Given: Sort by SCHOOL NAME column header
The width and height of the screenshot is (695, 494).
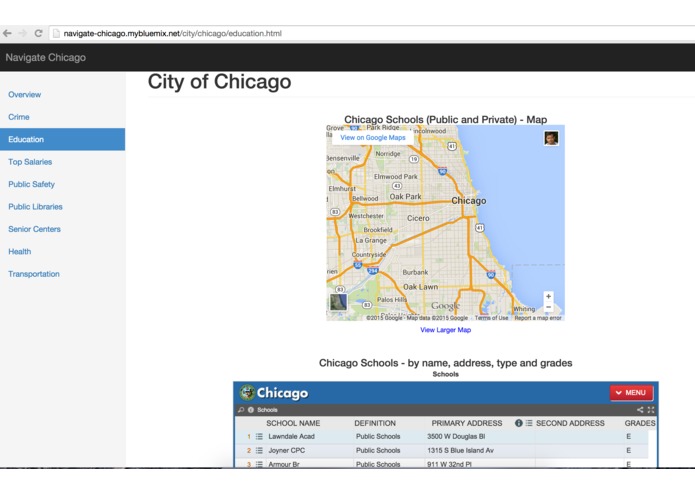Looking at the screenshot, I should (x=293, y=423).
